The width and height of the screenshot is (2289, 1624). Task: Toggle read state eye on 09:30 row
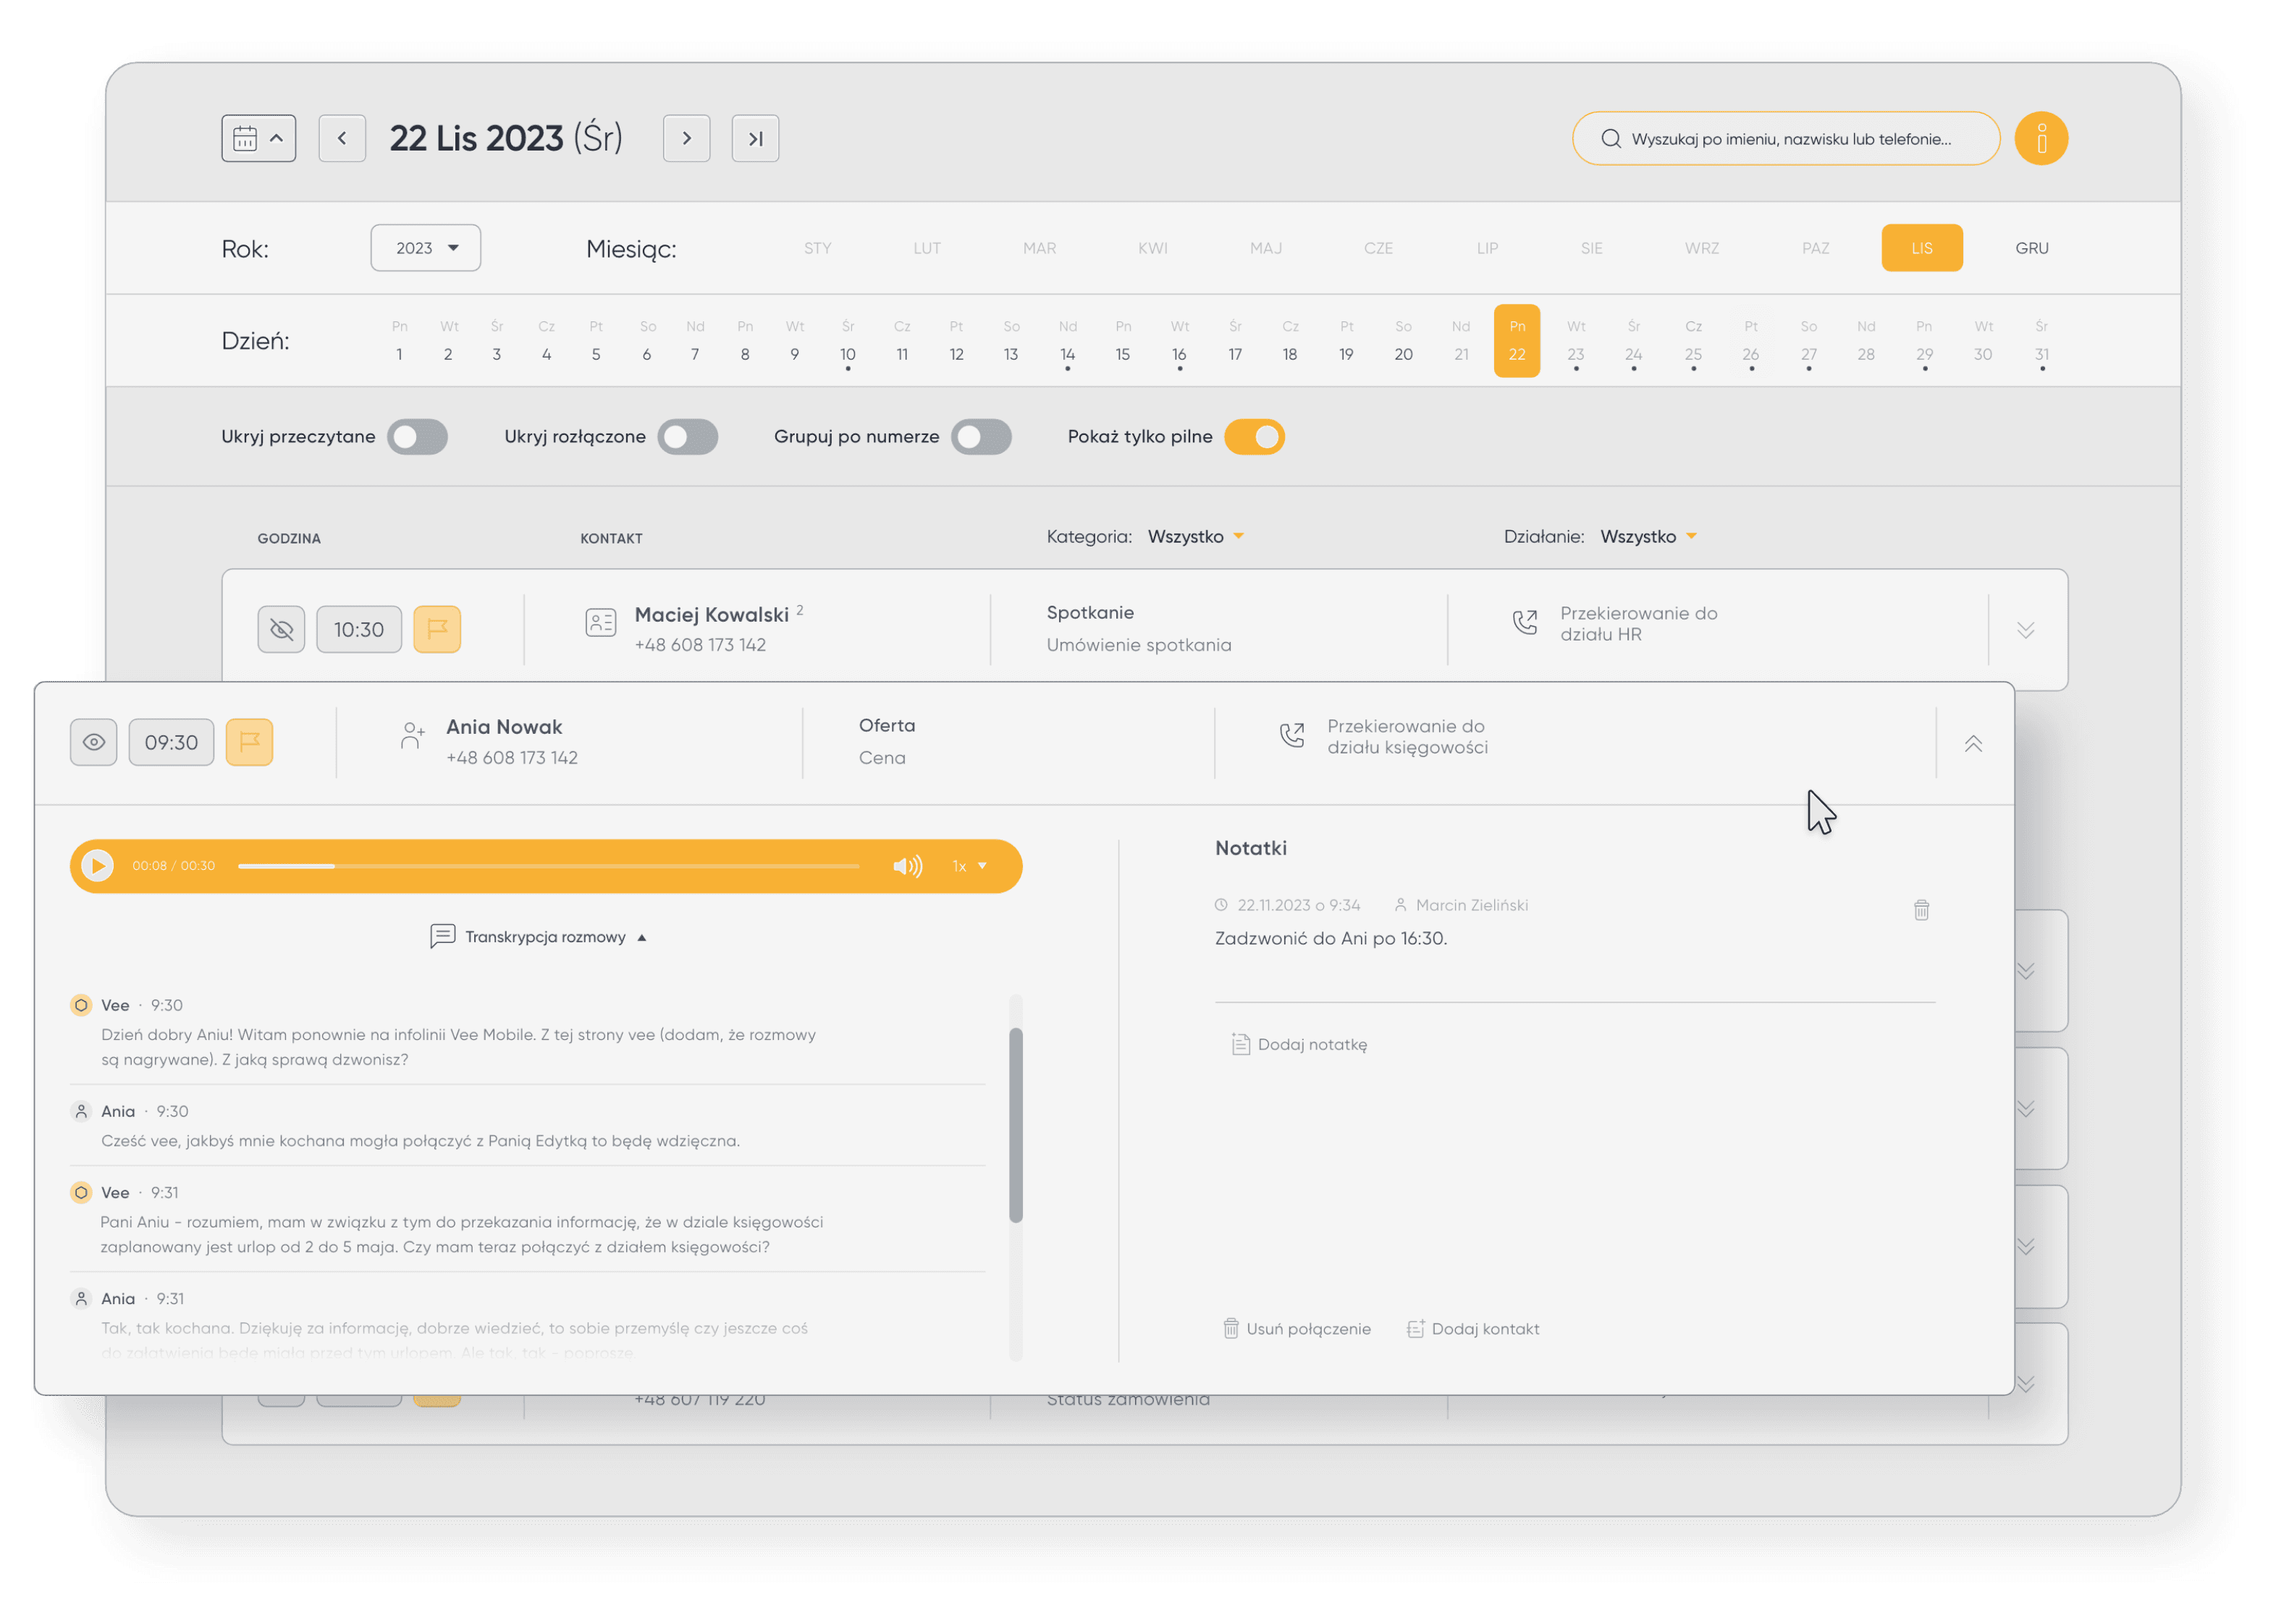point(93,742)
